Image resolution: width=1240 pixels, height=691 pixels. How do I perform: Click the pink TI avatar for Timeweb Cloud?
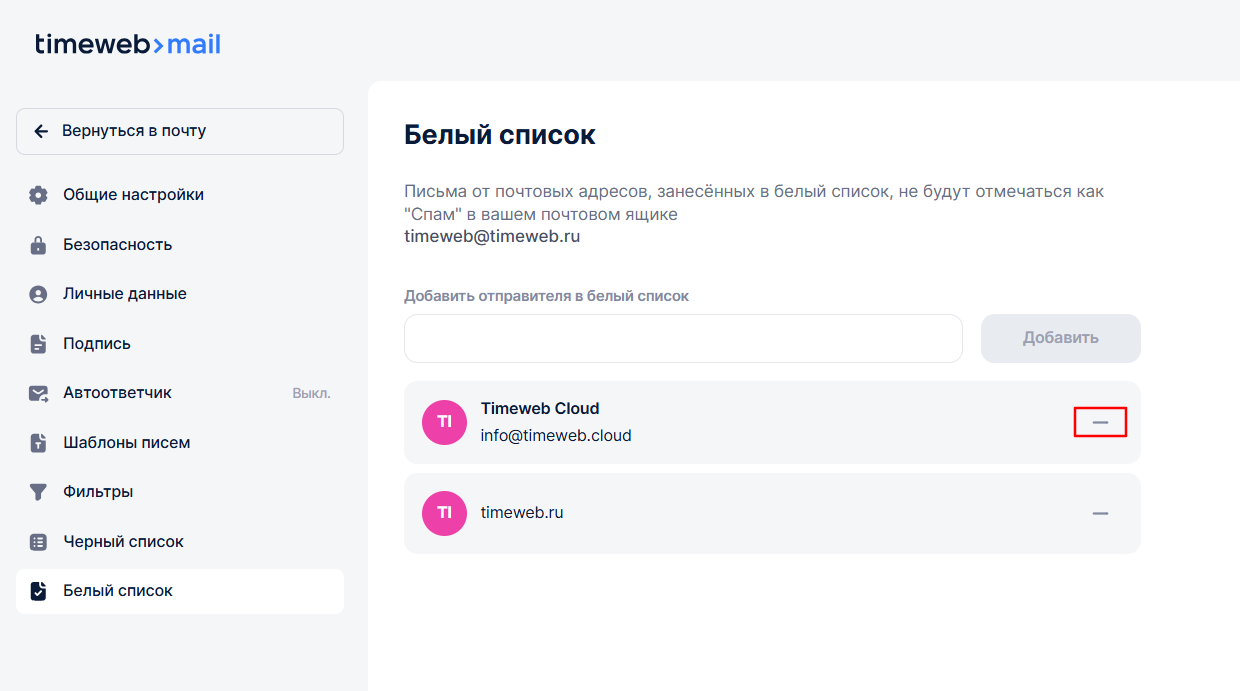tap(444, 422)
